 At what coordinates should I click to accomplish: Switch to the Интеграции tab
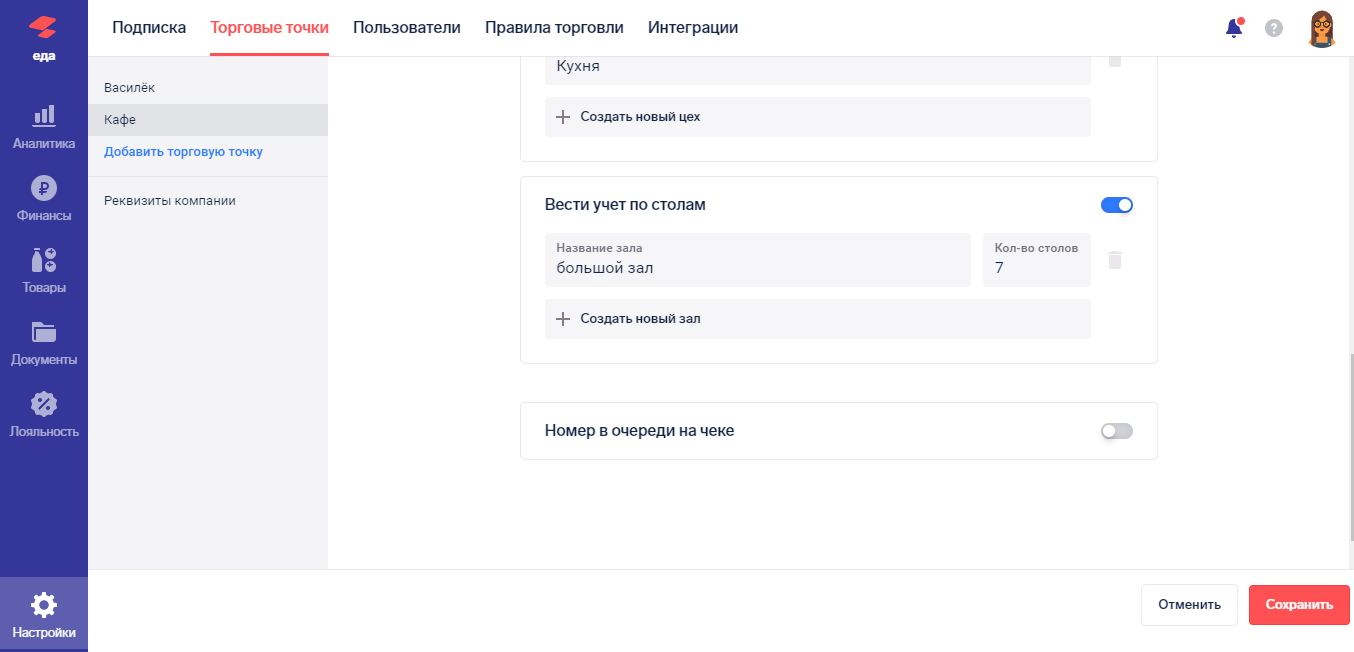pyautogui.click(x=693, y=28)
